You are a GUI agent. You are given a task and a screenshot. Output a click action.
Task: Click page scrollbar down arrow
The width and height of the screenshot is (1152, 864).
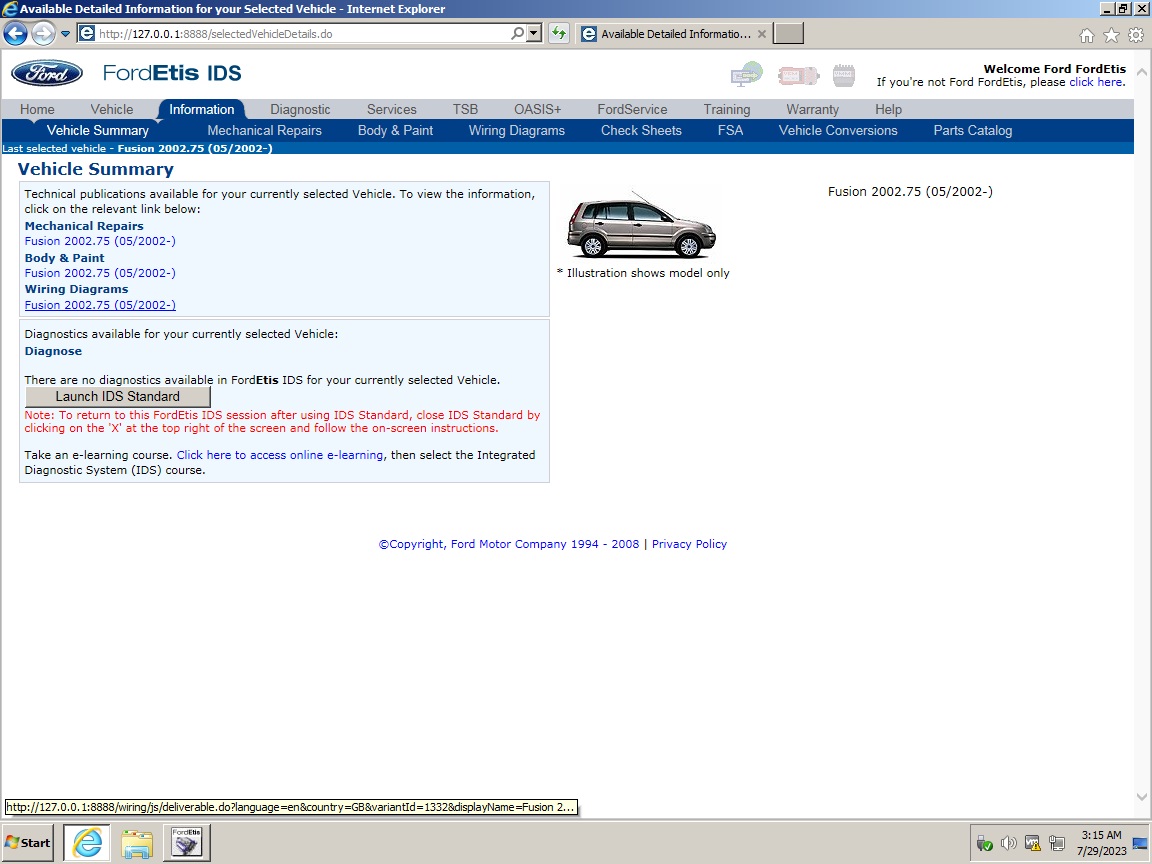1142,797
